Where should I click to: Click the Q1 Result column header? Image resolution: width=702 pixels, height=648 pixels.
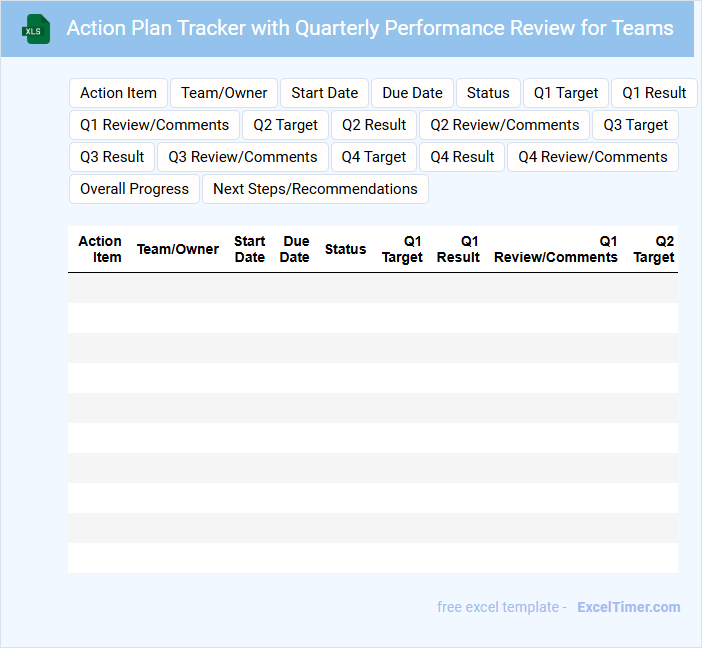[458, 249]
